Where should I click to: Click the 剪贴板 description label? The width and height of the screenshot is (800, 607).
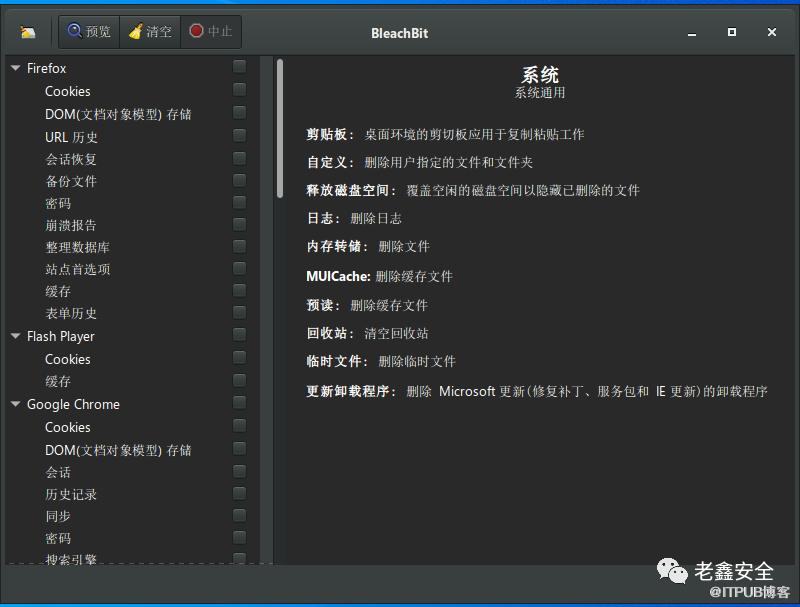[x=330, y=135]
